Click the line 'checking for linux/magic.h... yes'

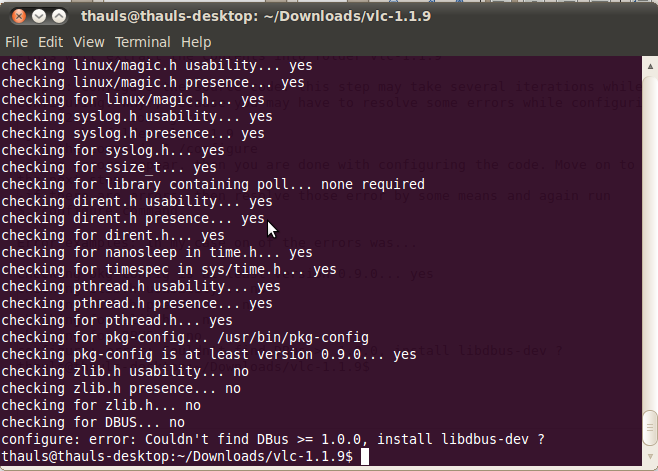pyautogui.click(x=133, y=99)
